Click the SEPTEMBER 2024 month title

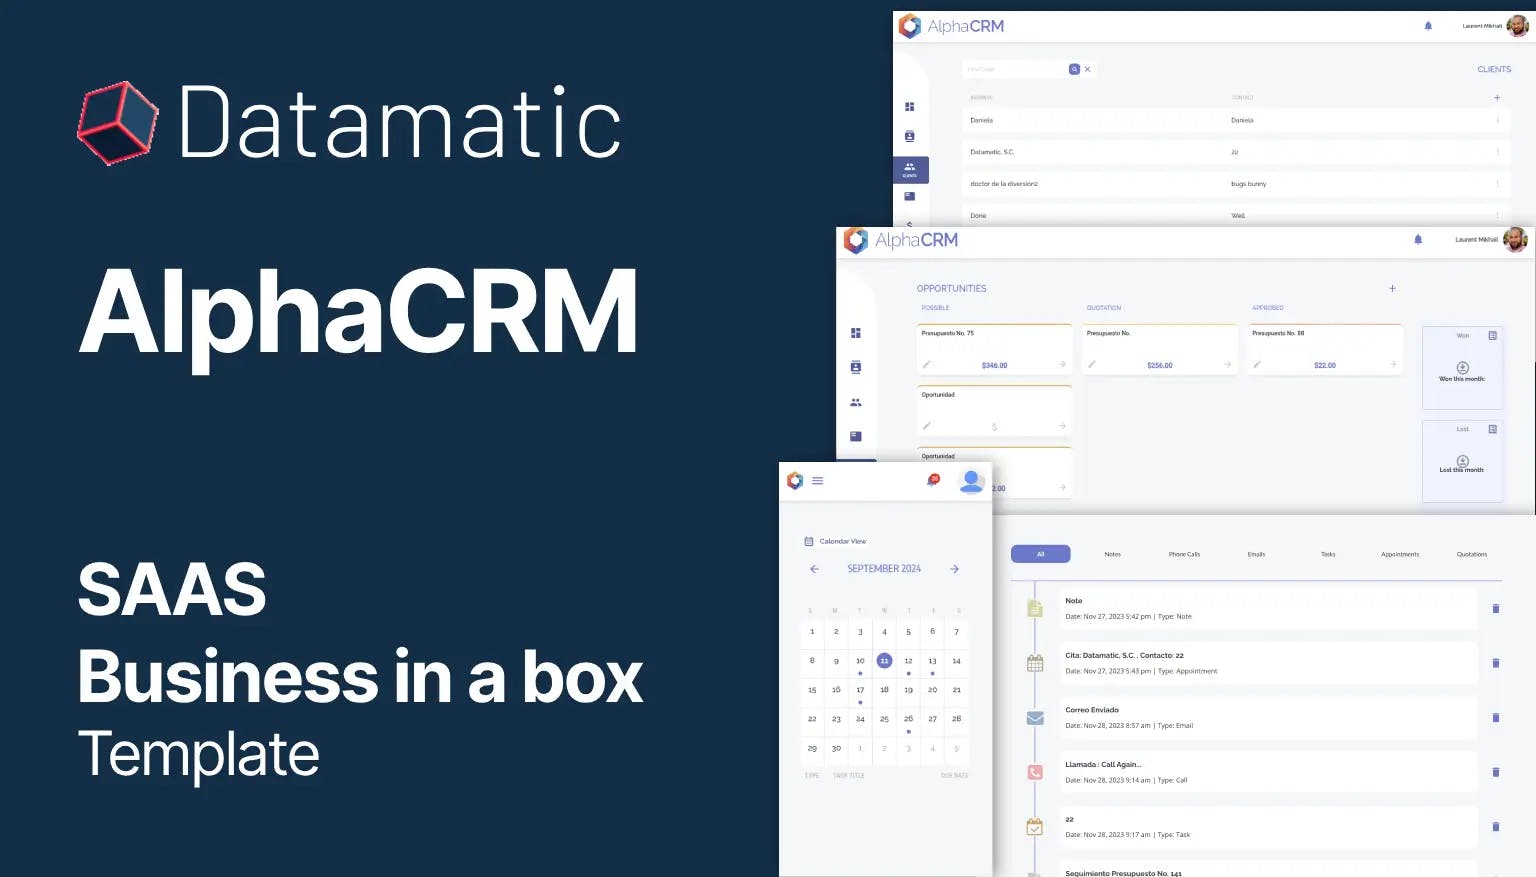884,569
